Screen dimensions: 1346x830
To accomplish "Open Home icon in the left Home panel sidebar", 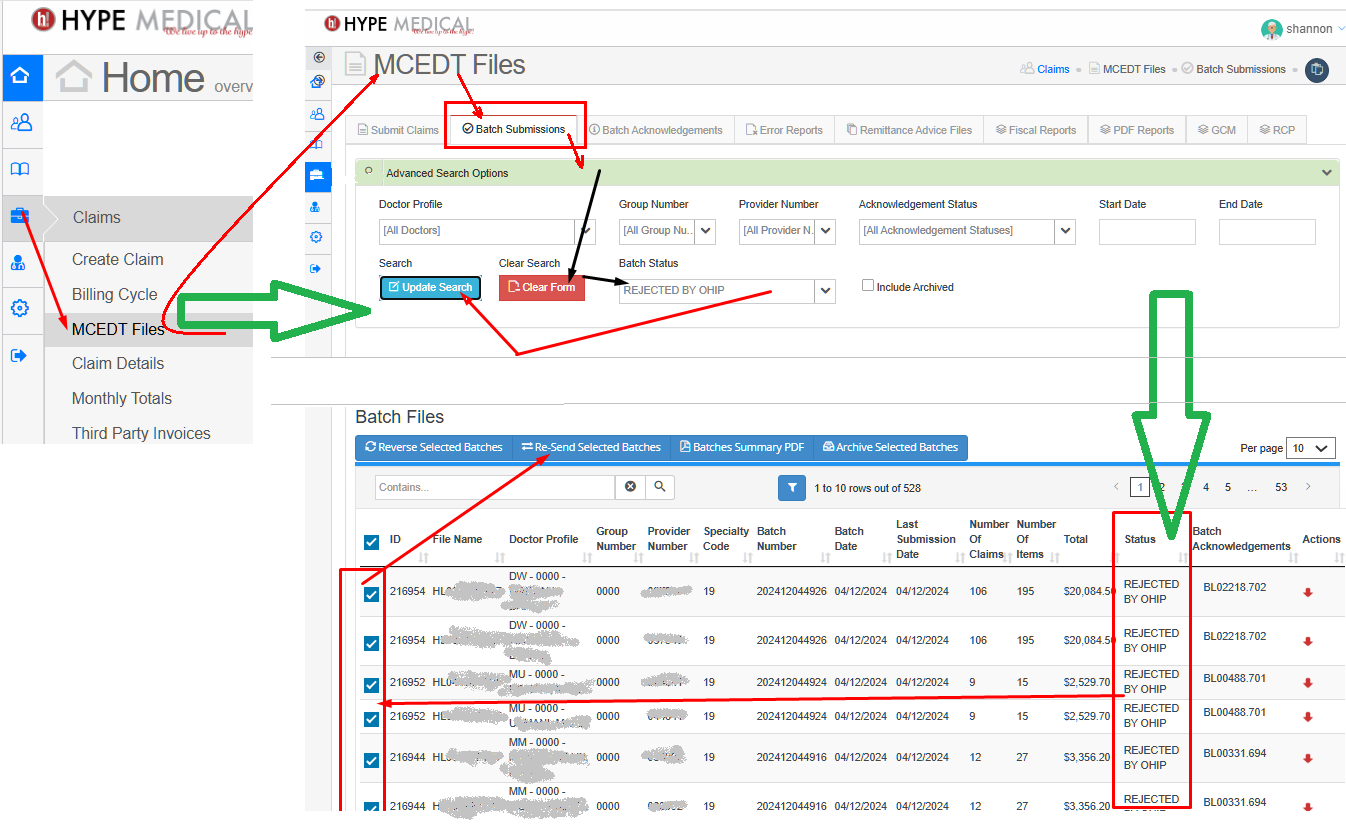I will pos(21,76).
